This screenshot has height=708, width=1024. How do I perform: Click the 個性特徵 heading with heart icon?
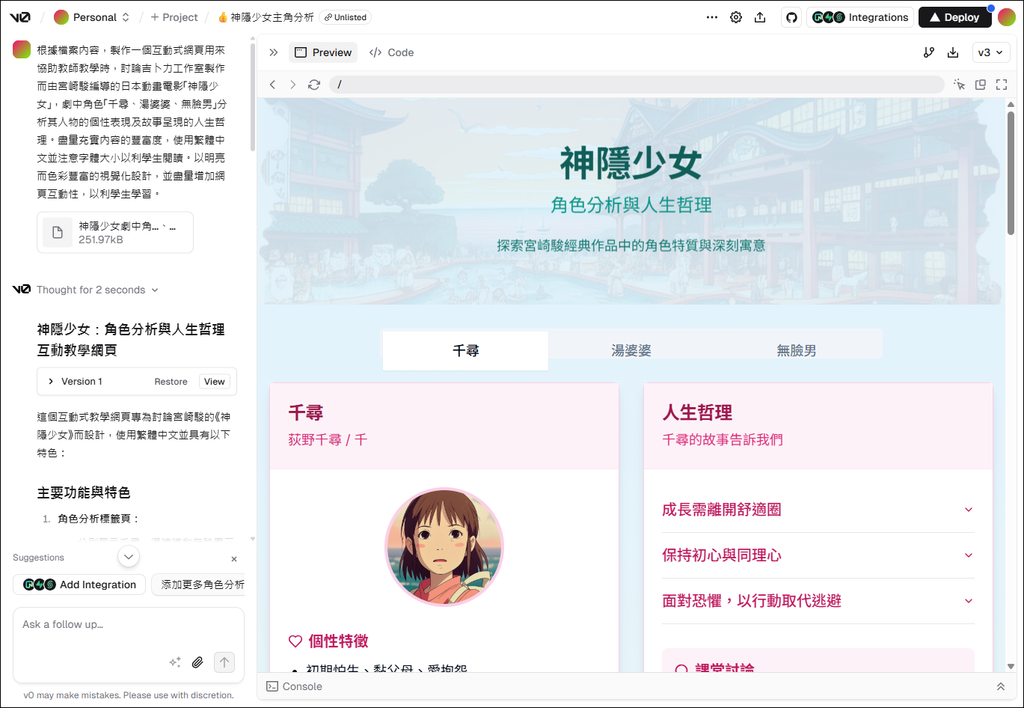coord(328,641)
